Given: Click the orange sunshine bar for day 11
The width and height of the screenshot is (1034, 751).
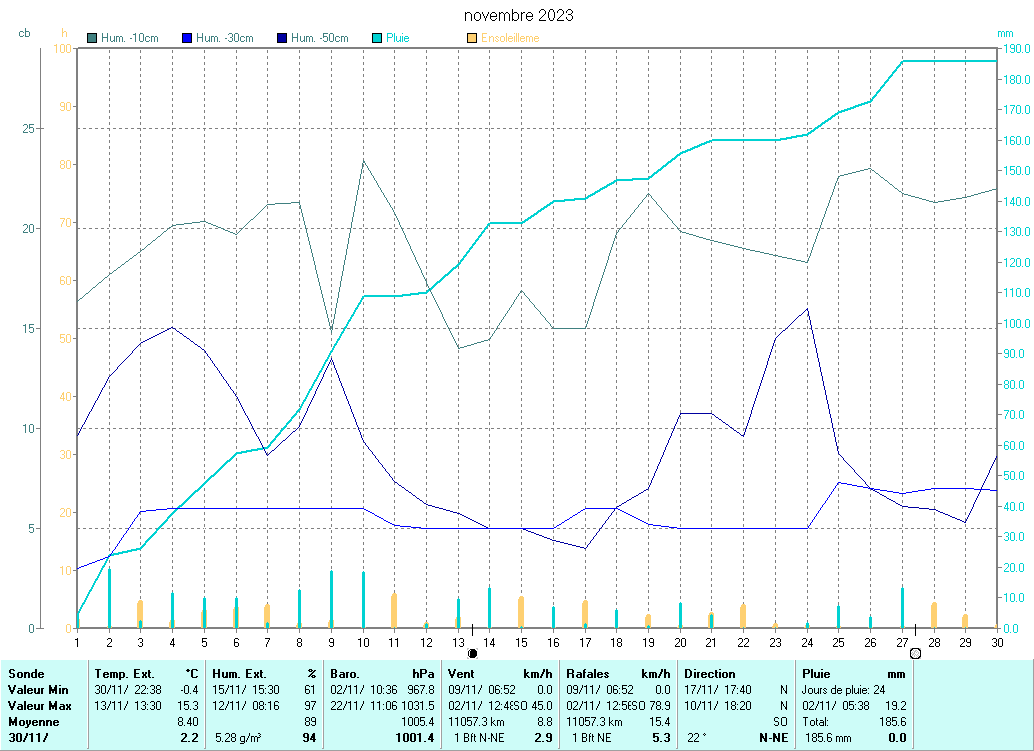Looking at the screenshot, I should coord(394,610).
